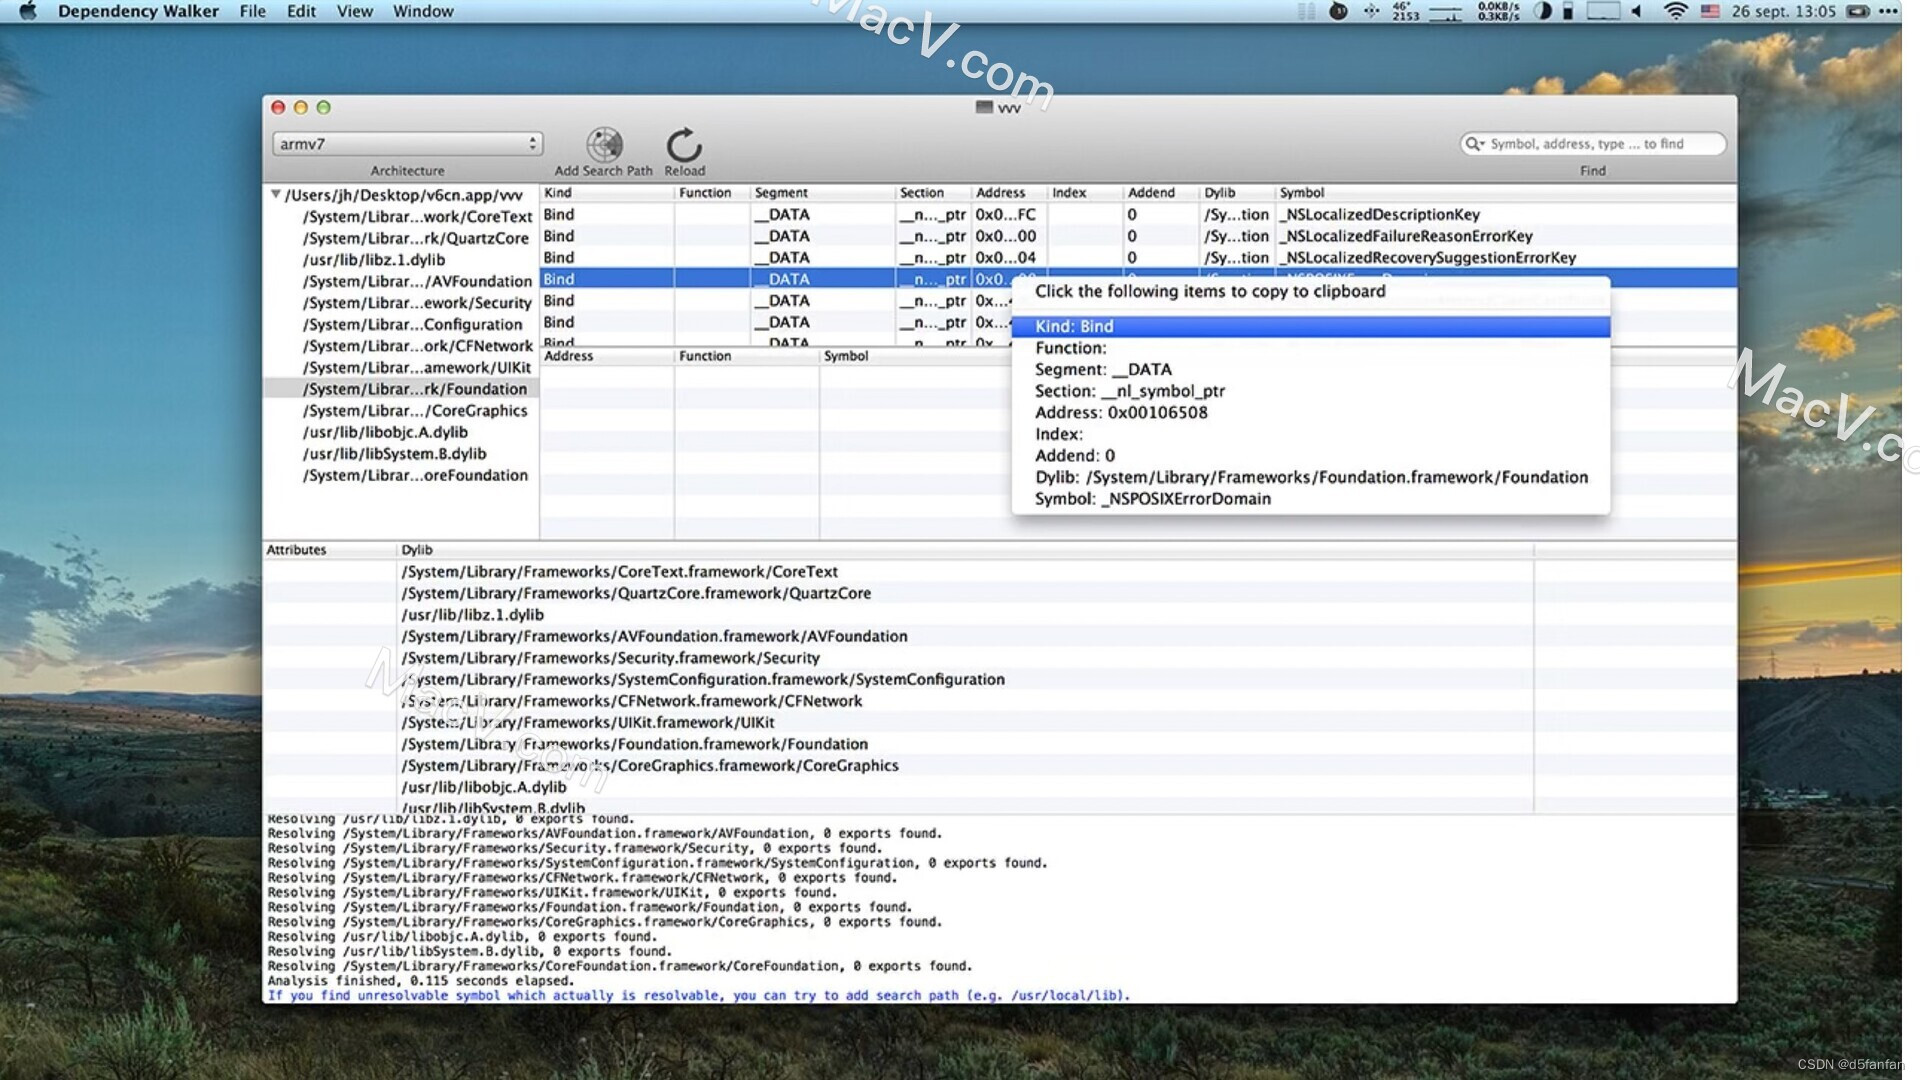1920x1080 pixels.
Task: Select the highlighted Bind row in the symbols table
Action: pyautogui.click(x=700, y=279)
